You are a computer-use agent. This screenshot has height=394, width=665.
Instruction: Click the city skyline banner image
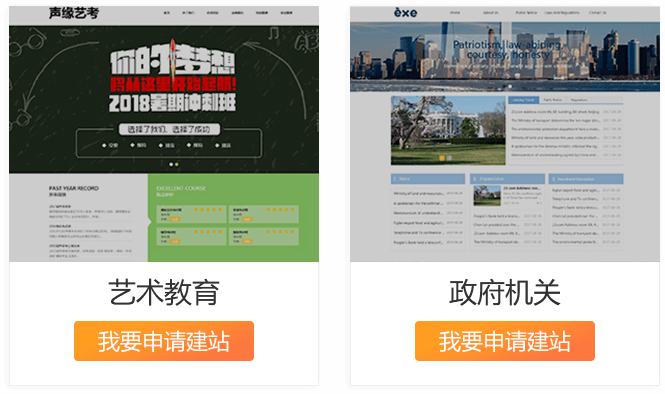point(505,56)
